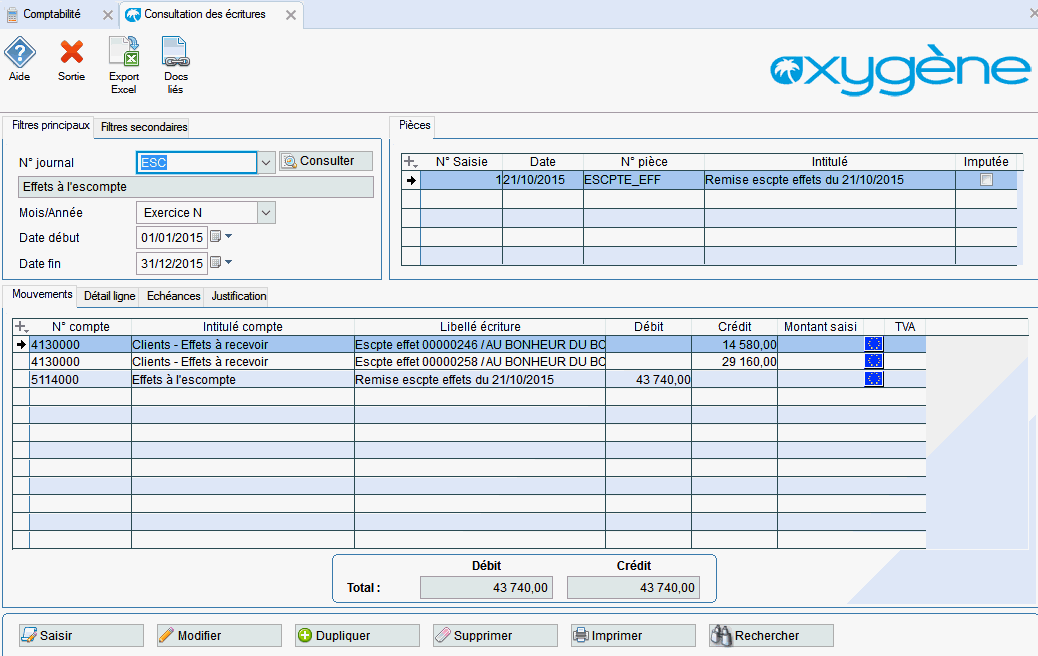Close the Consultation des écritures tab

291,15
